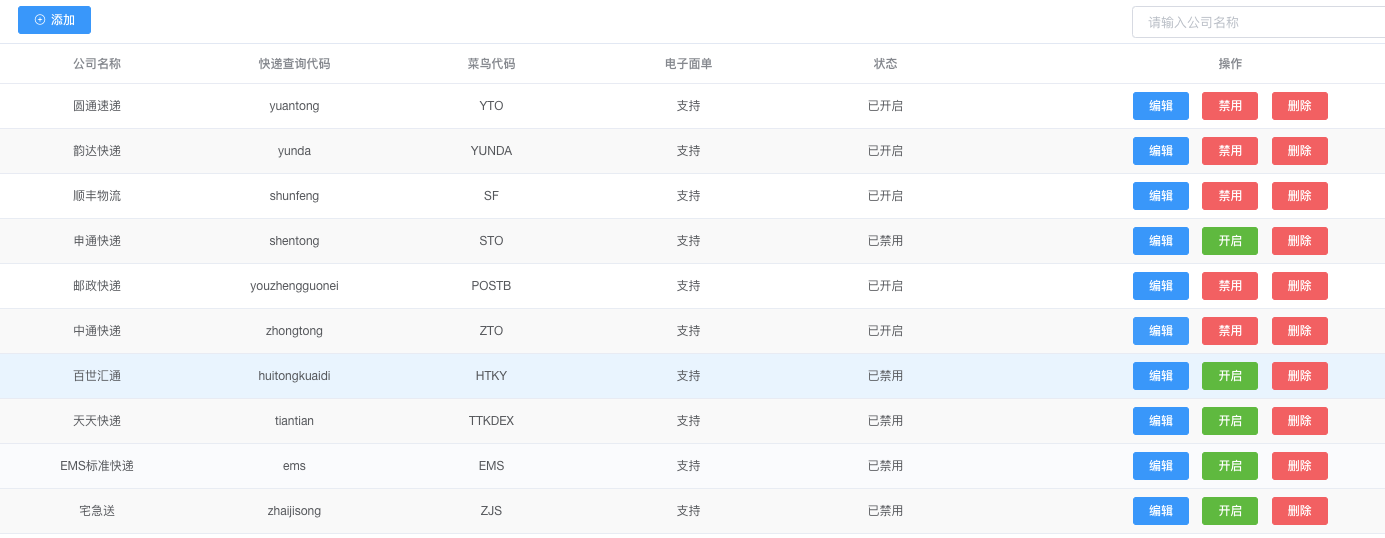This screenshot has height=538, width=1385.
Task: Disable the 圆通速递 courier
Action: coord(1229,106)
